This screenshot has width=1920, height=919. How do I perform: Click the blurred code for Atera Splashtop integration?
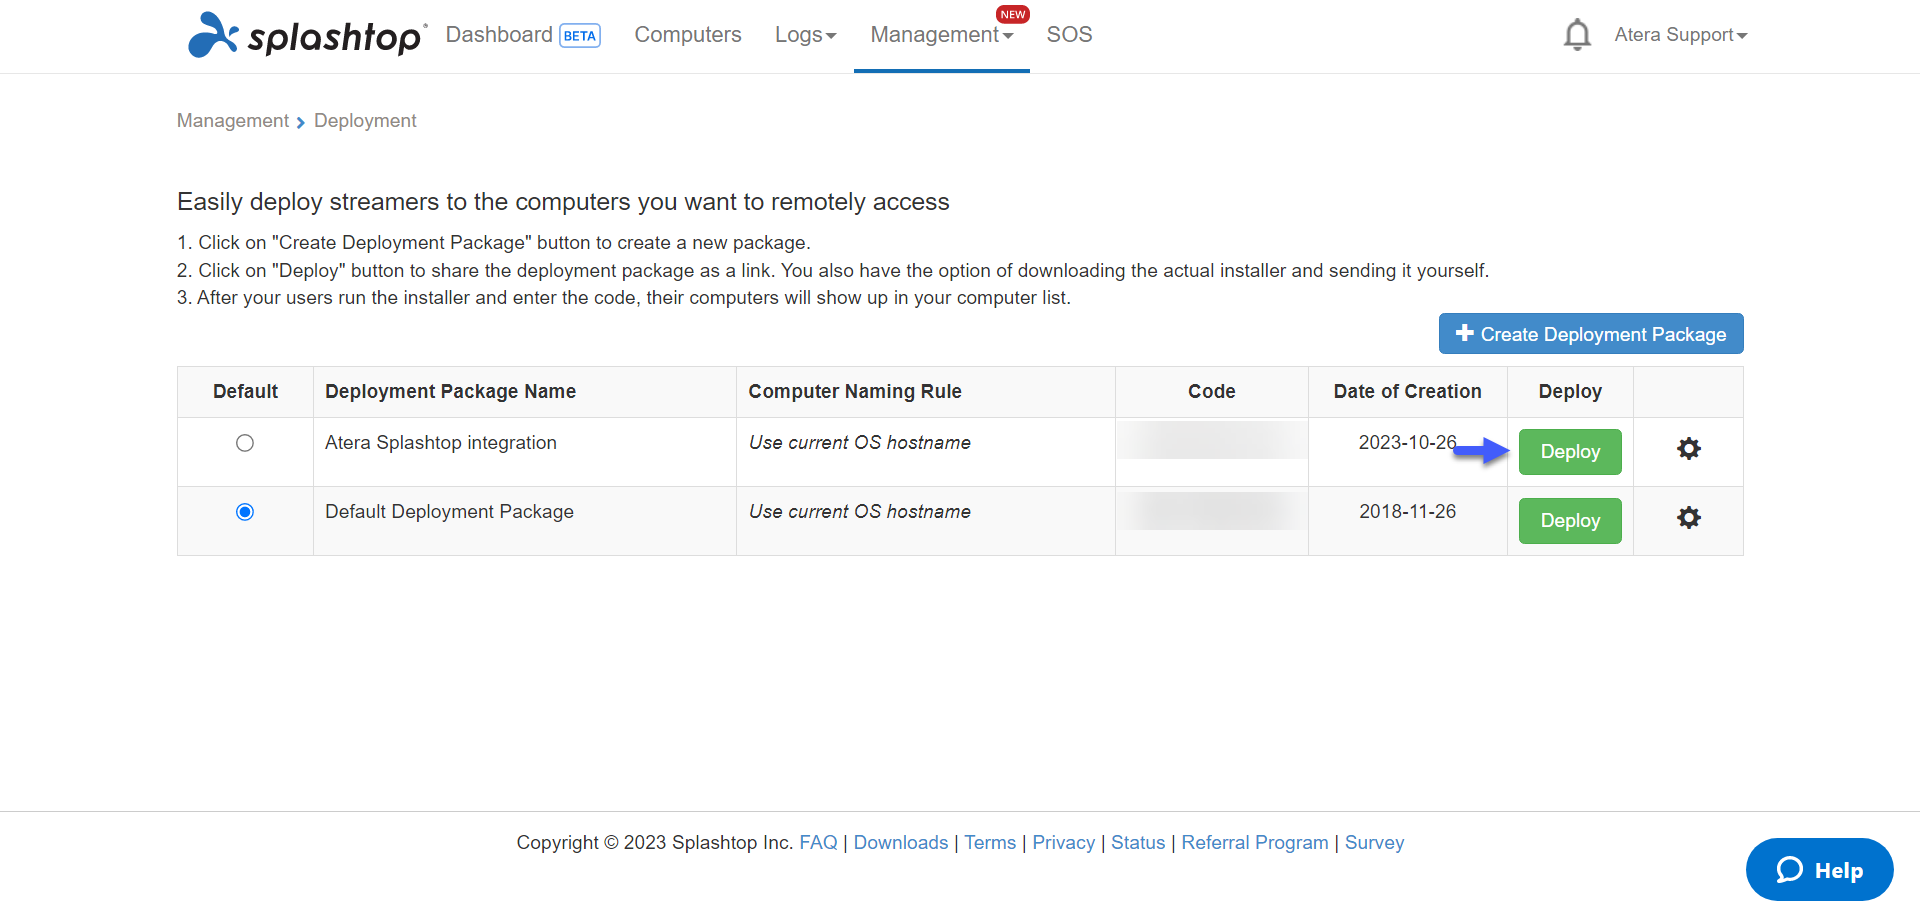coord(1212,440)
